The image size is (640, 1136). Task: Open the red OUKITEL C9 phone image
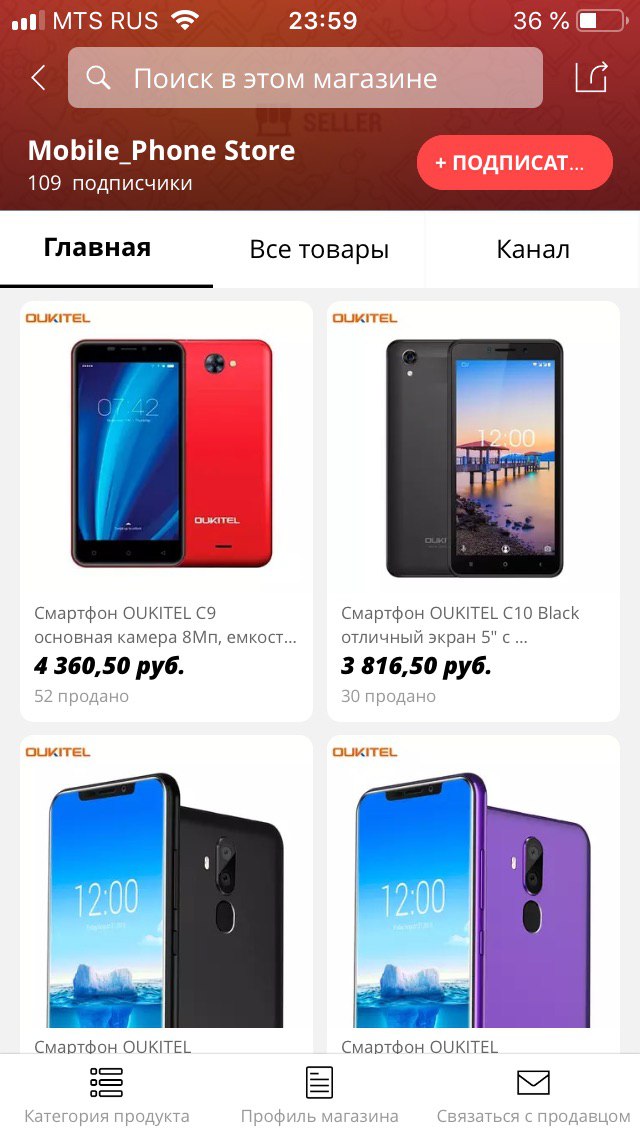click(172, 453)
